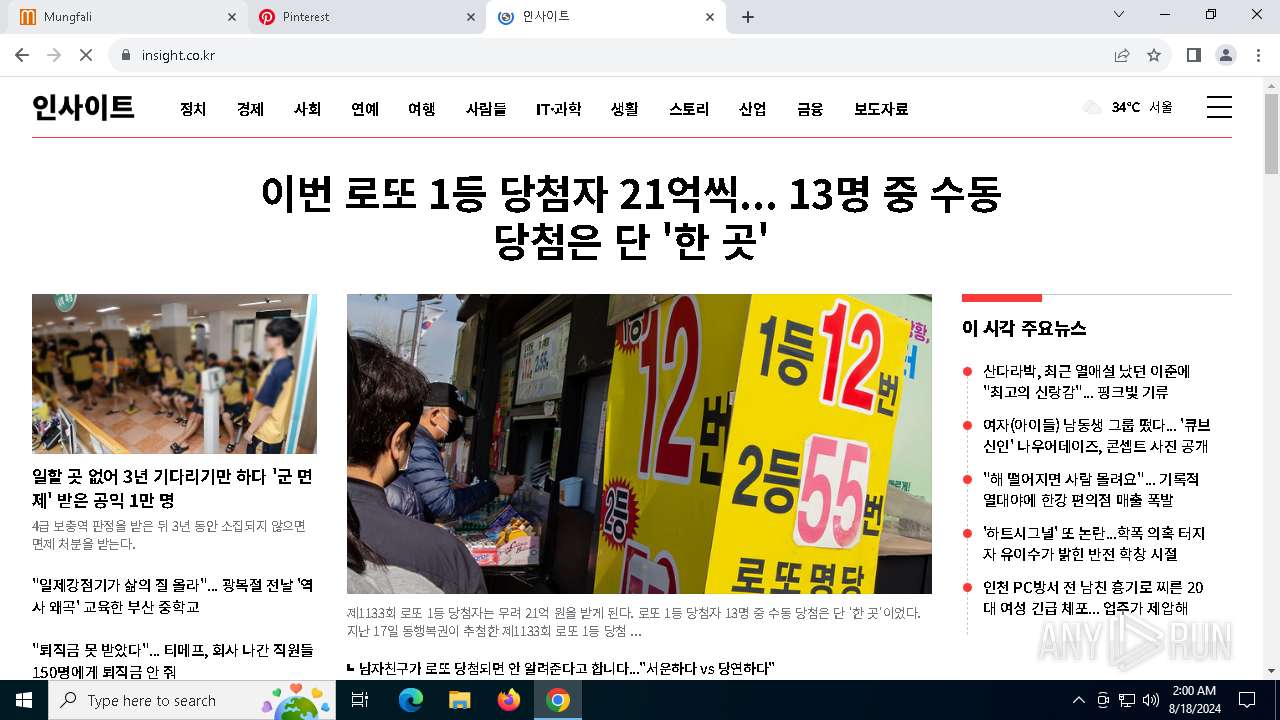The height and width of the screenshot is (720, 1280).
Task: Open the IT·과학 section
Action: (x=558, y=109)
